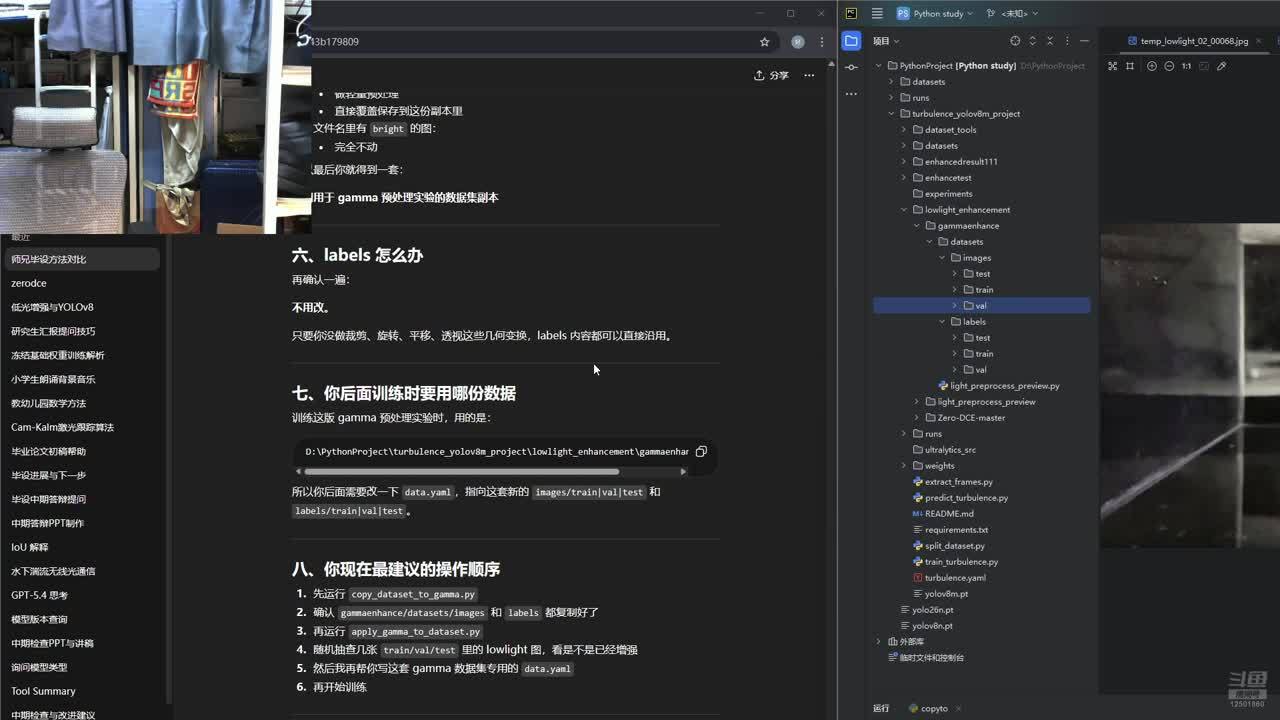Open chat 中期答辩PPT制作
Viewport: 1280px width, 720px height.
point(83,523)
